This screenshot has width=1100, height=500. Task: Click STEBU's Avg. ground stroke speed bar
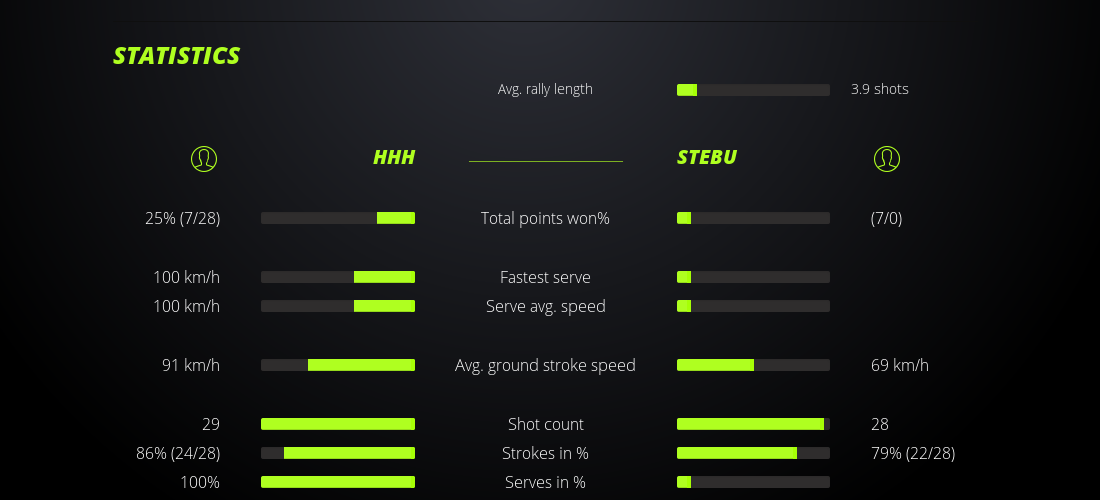(753, 365)
